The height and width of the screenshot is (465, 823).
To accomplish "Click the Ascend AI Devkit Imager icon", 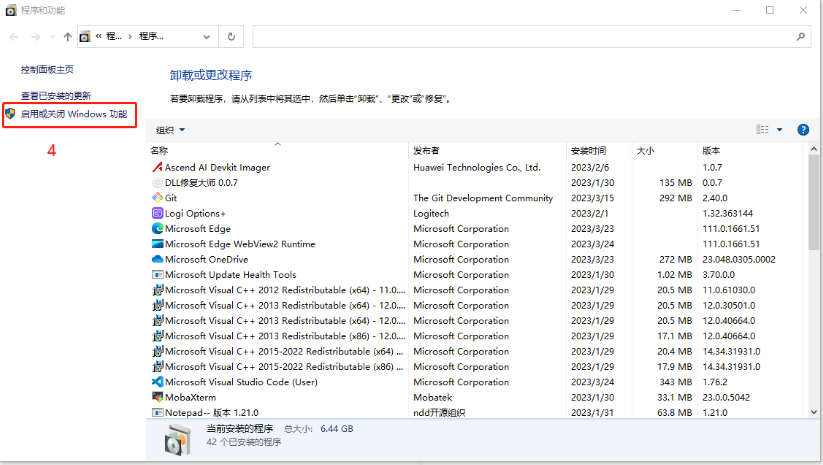I will [157, 167].
